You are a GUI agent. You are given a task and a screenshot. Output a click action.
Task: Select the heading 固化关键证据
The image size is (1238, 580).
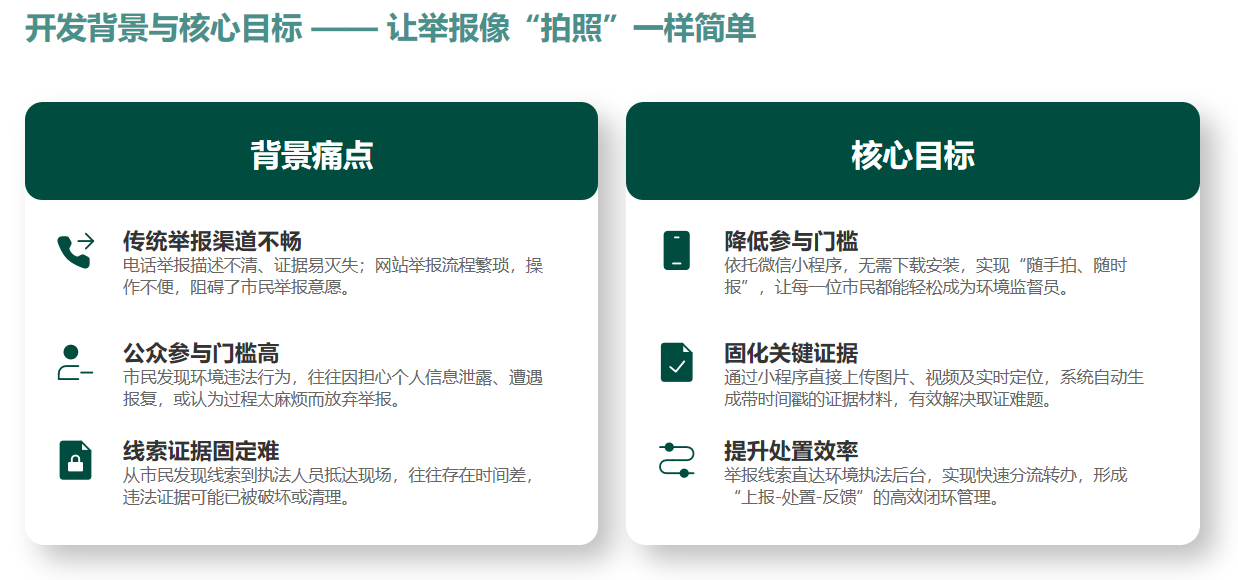coord(791,353)
